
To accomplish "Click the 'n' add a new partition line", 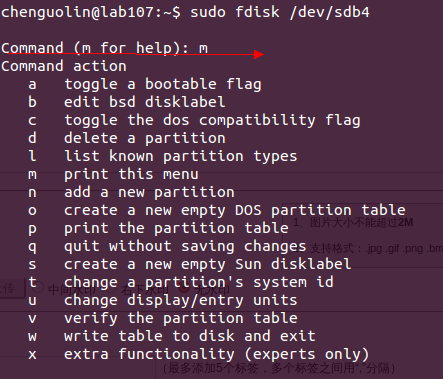I will coord(131,192).
